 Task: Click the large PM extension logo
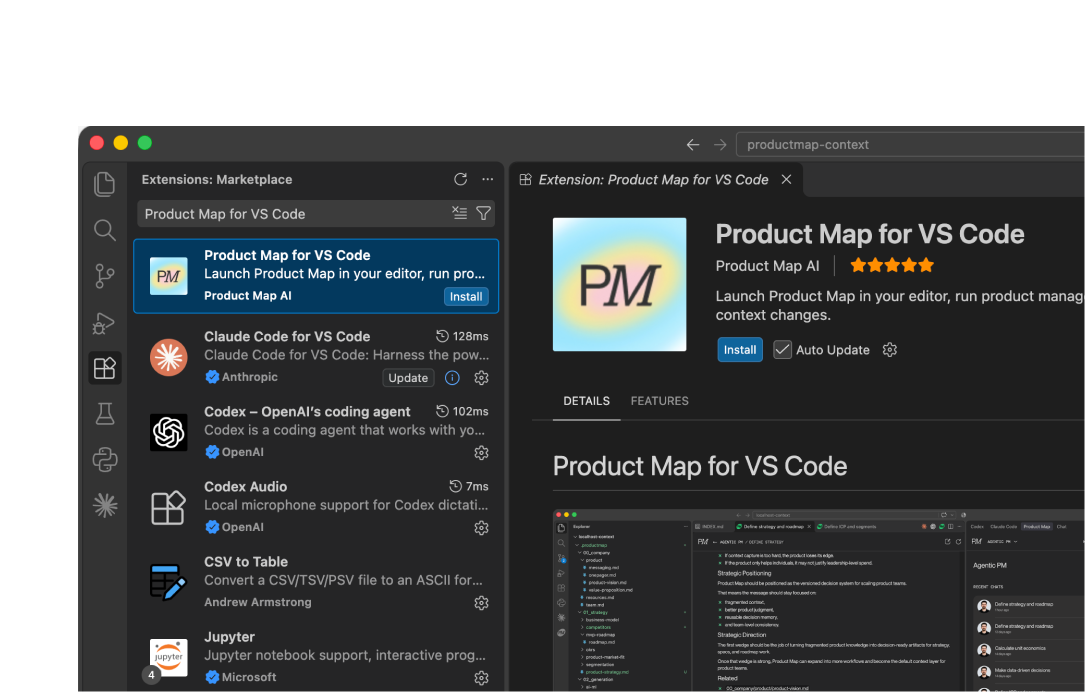[619, 284]
